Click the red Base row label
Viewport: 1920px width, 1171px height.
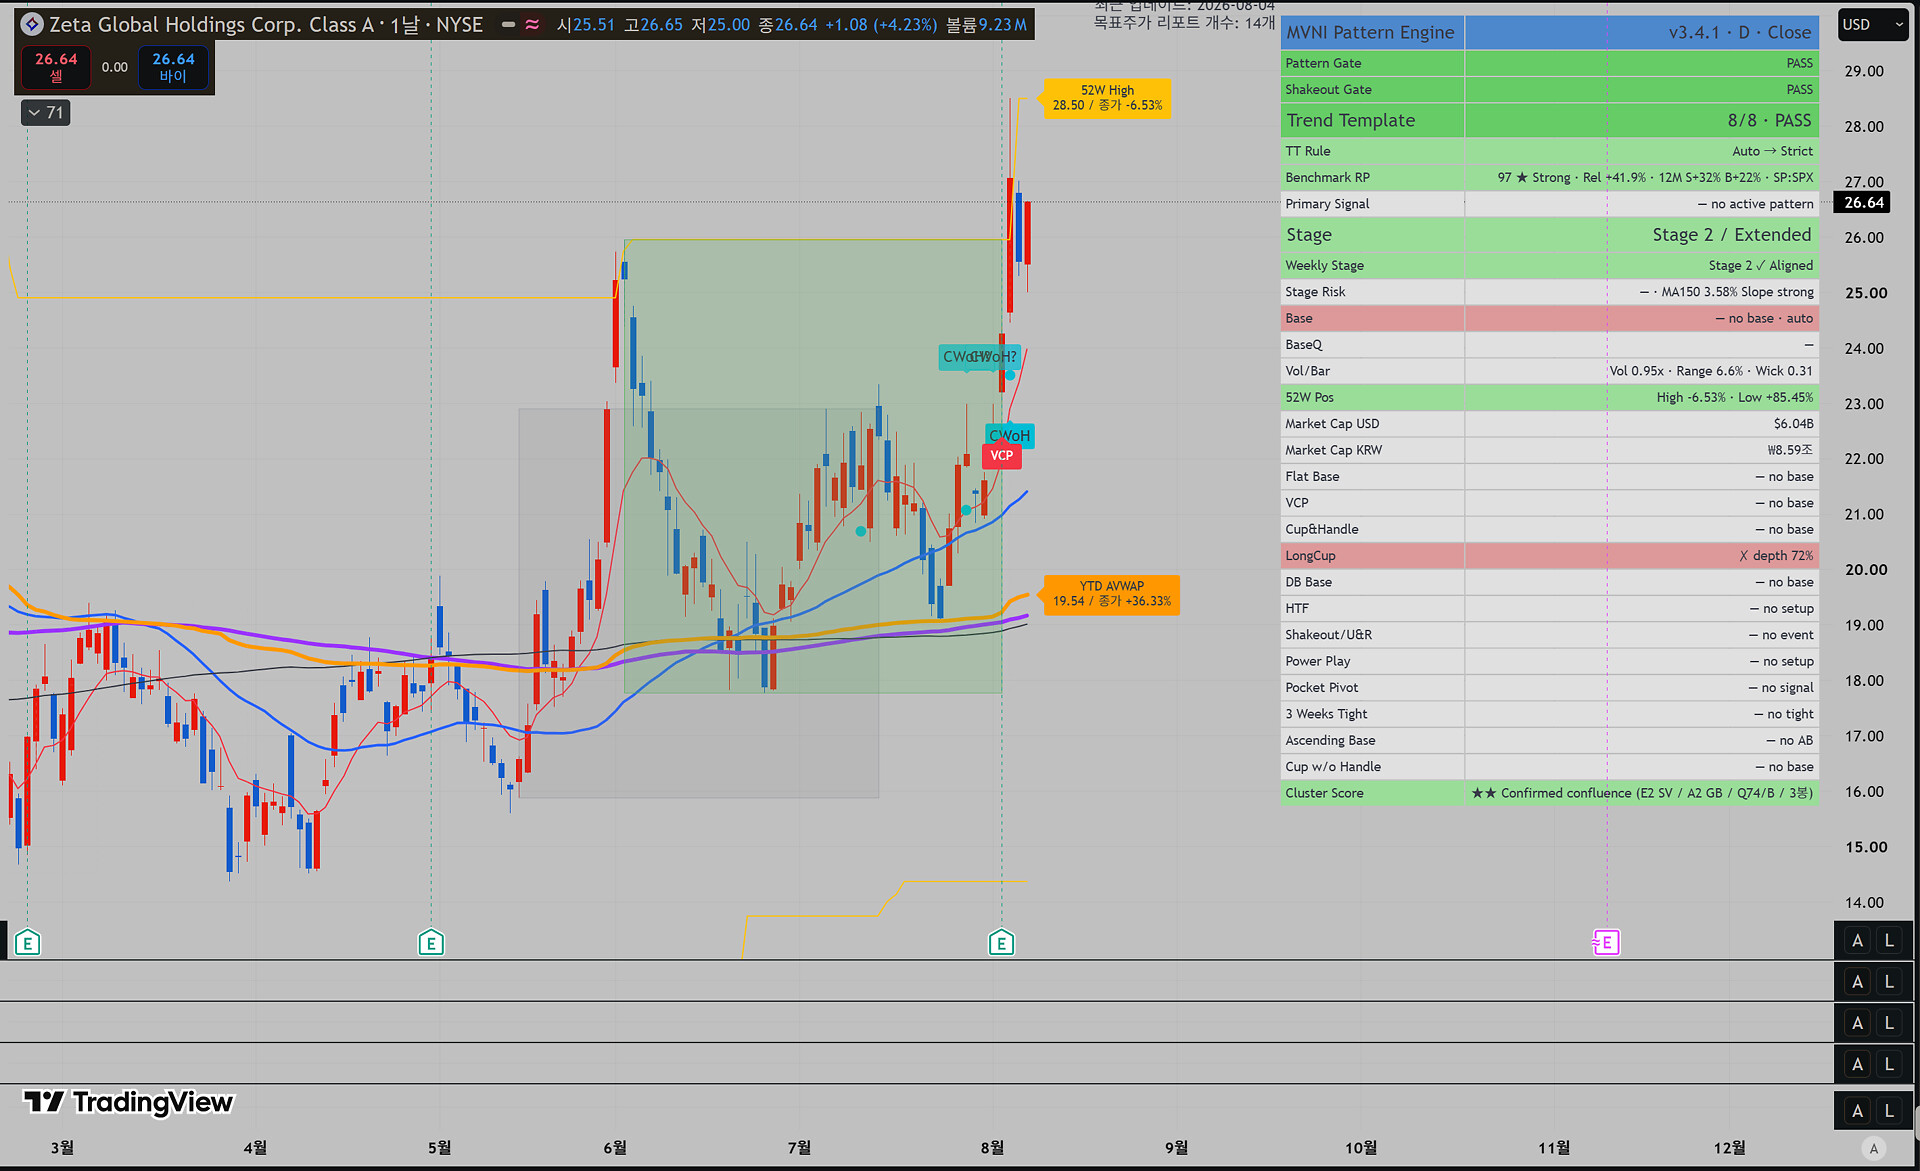click(x=1299, y=318)
